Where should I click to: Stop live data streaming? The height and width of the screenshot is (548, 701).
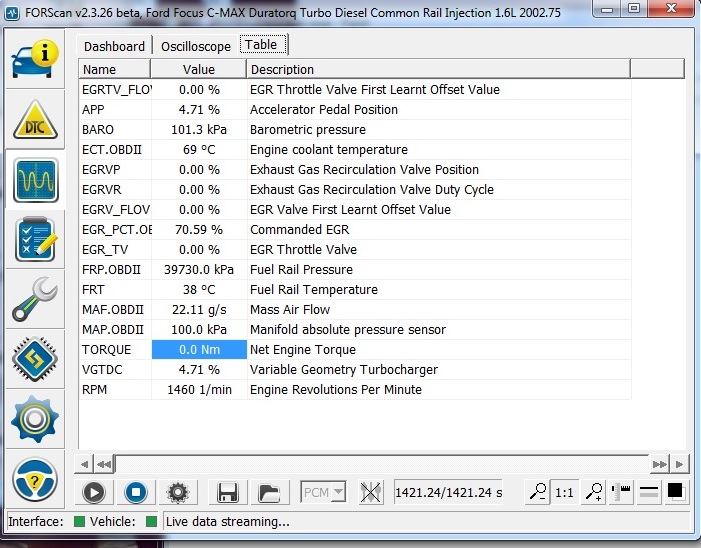pyautogui.click(x=136, y=492)
